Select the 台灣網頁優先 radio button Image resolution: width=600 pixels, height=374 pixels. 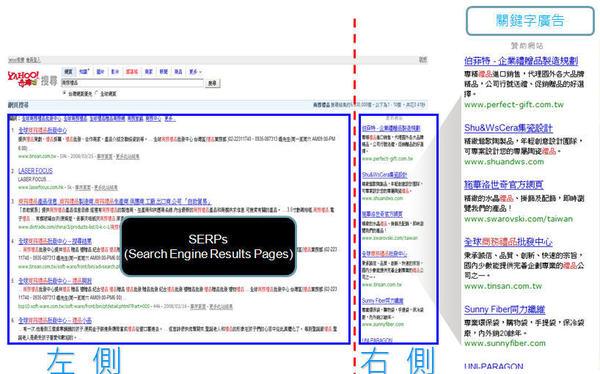tap(64, 93)
